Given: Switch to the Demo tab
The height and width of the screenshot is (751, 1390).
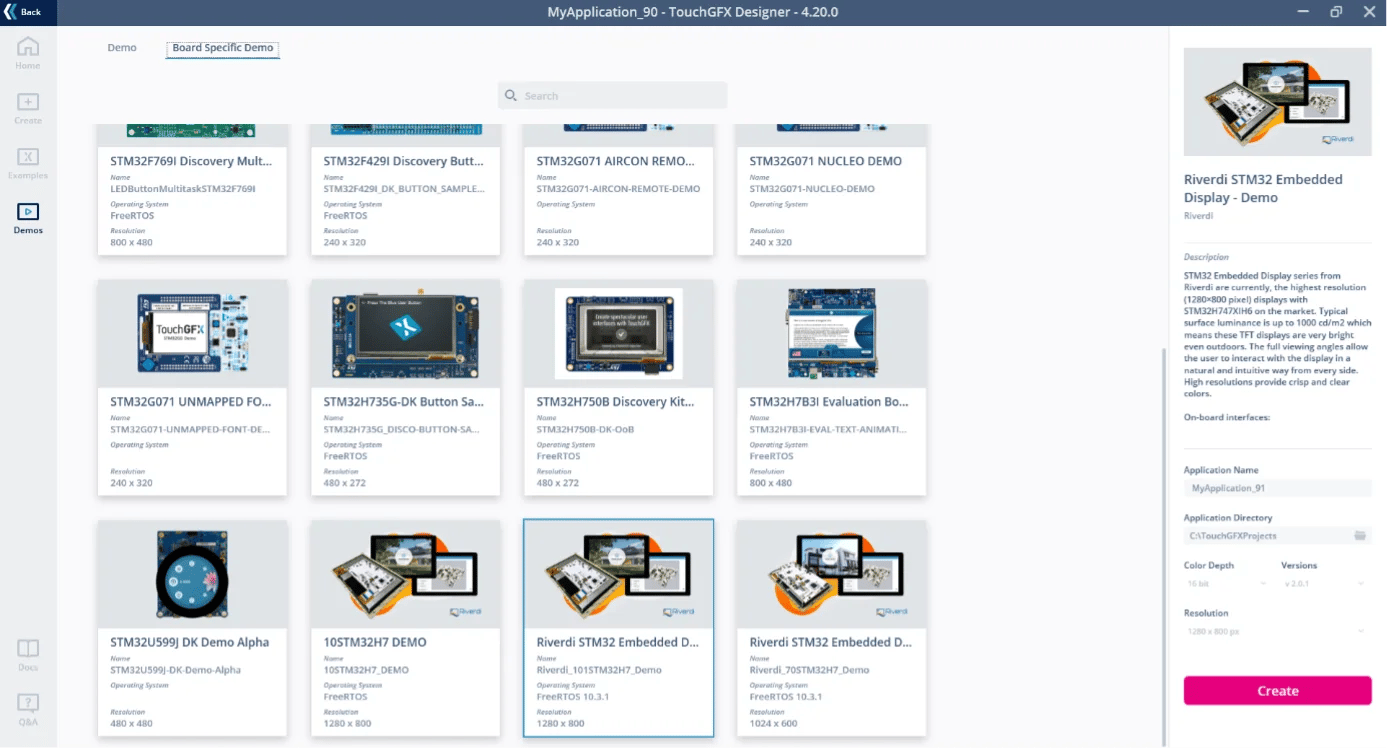Looking at the screenshot, I should tap(122, 48).
